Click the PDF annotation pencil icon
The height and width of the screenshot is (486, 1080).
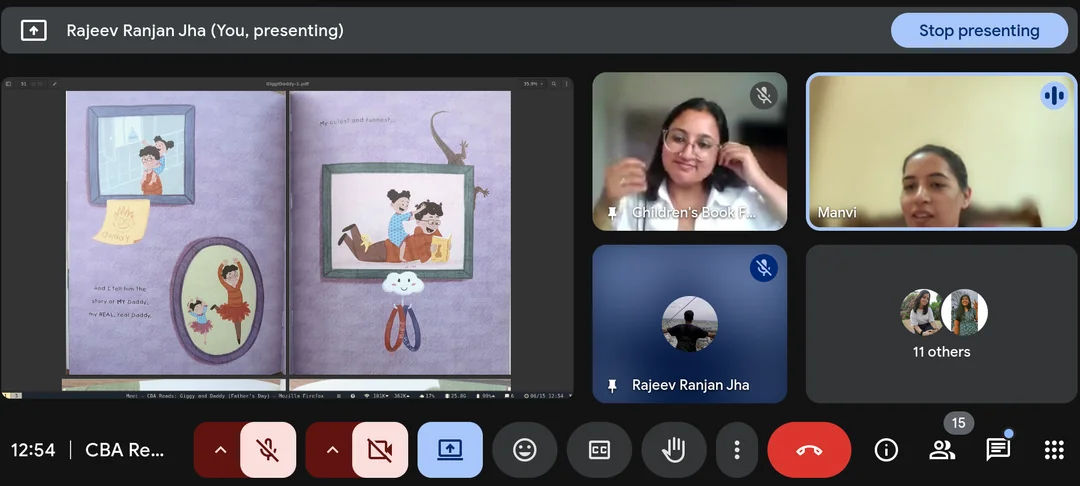tap(54, 84)
